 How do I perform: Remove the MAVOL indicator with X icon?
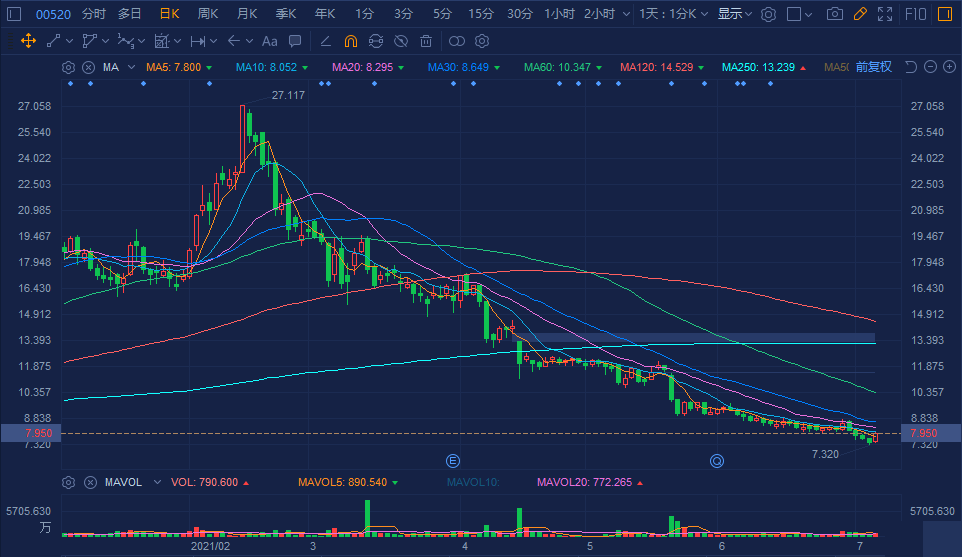pyautogui.click(x=90, y=483)
